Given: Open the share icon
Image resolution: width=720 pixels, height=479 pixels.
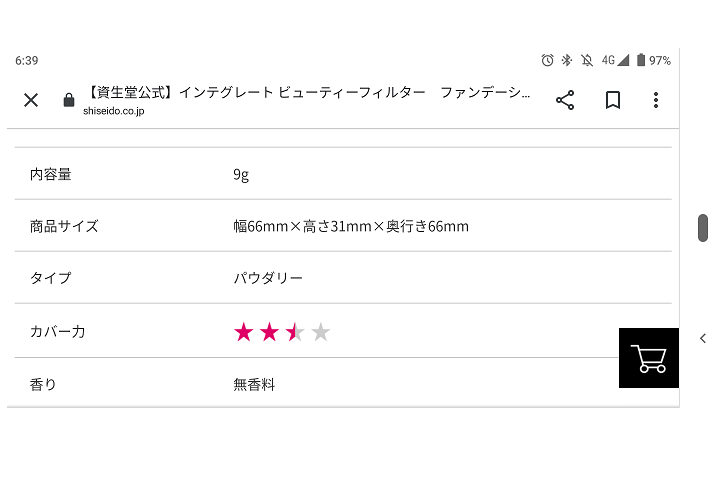Looking at the screenshot, I should pos(565,100).
